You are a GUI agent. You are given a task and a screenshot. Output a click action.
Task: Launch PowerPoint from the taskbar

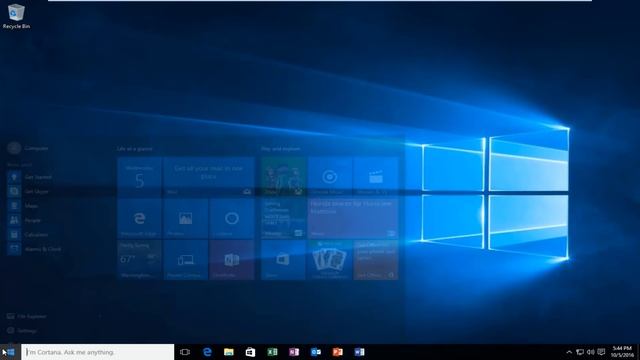pyautogui.click(x=338, y=352)
